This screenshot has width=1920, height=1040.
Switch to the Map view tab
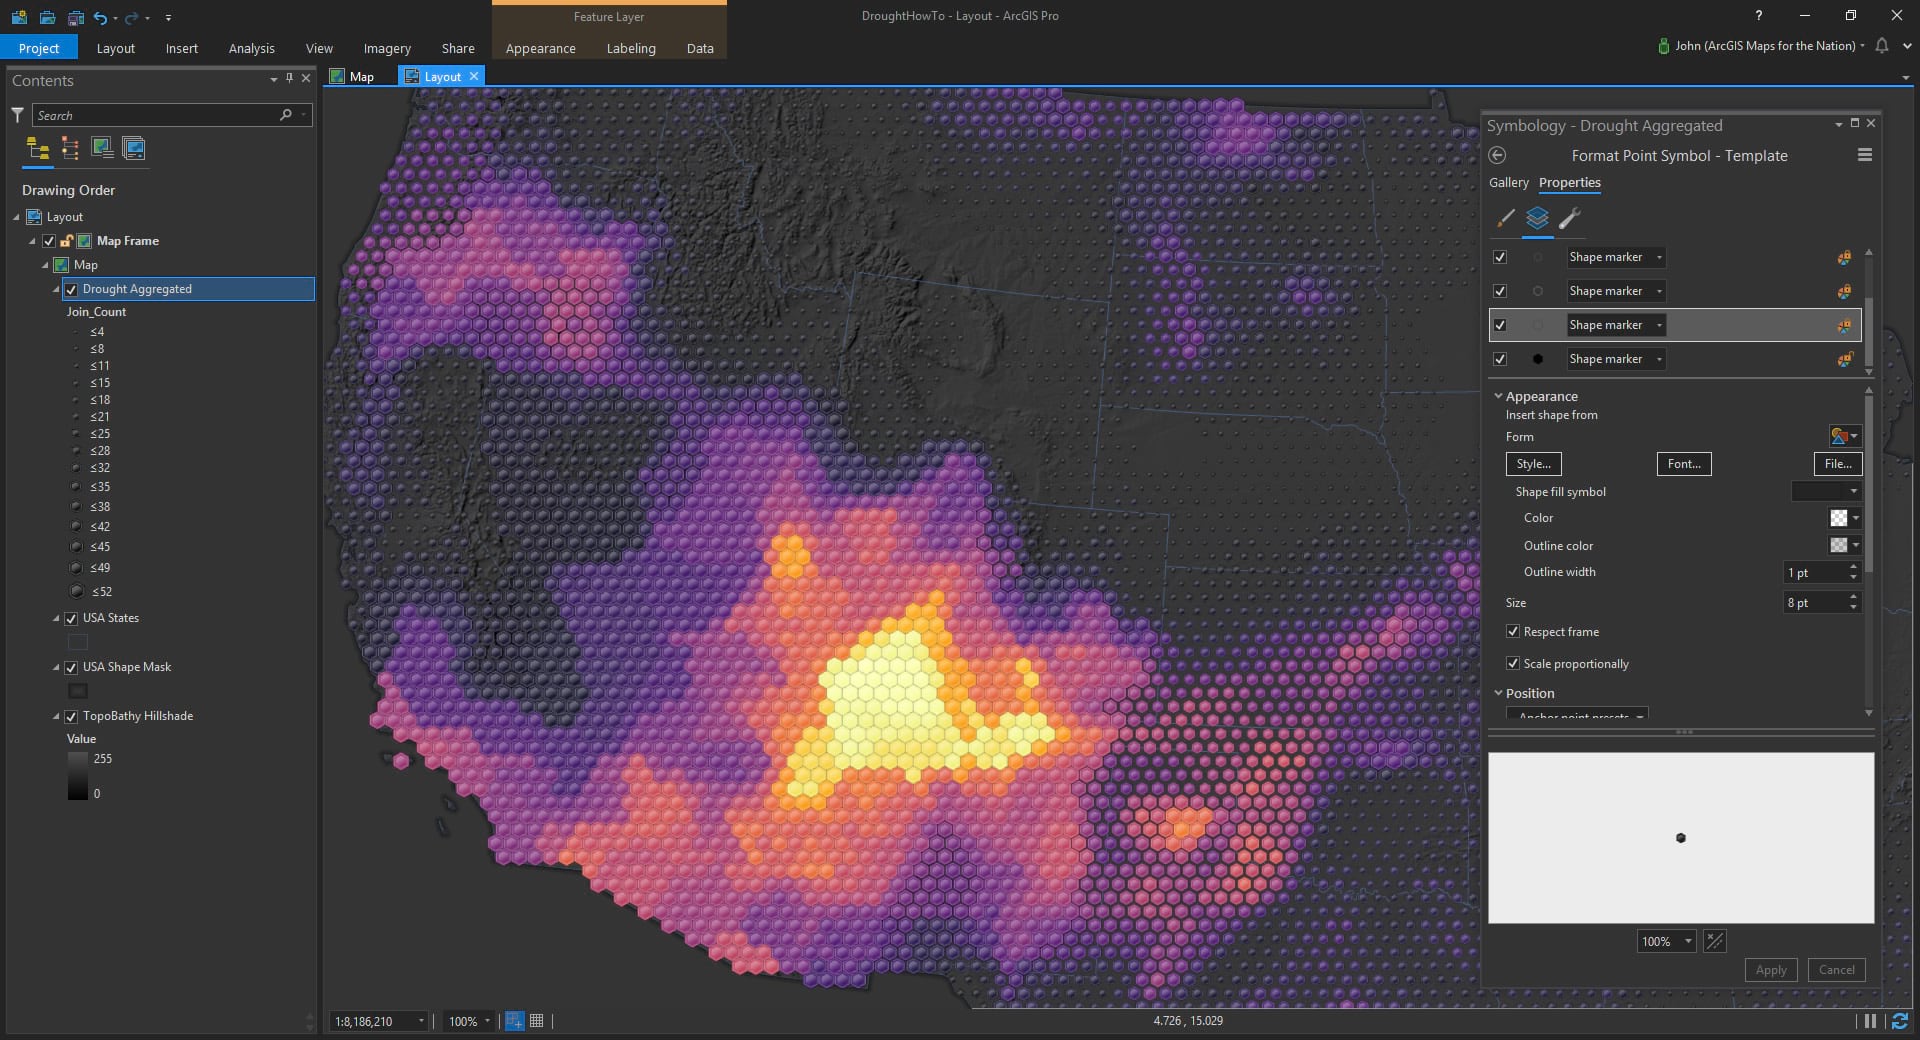(353, 77)
